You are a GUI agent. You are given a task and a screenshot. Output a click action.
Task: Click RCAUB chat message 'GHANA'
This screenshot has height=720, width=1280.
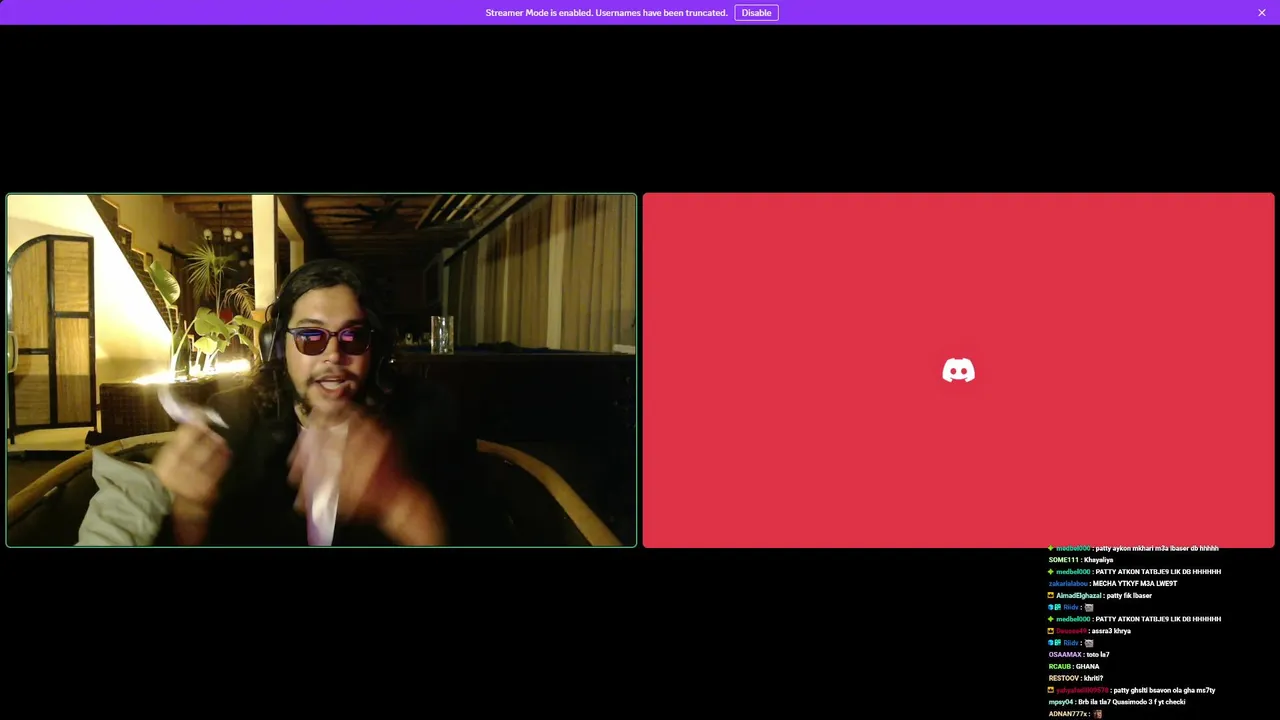pos(1087,667)
